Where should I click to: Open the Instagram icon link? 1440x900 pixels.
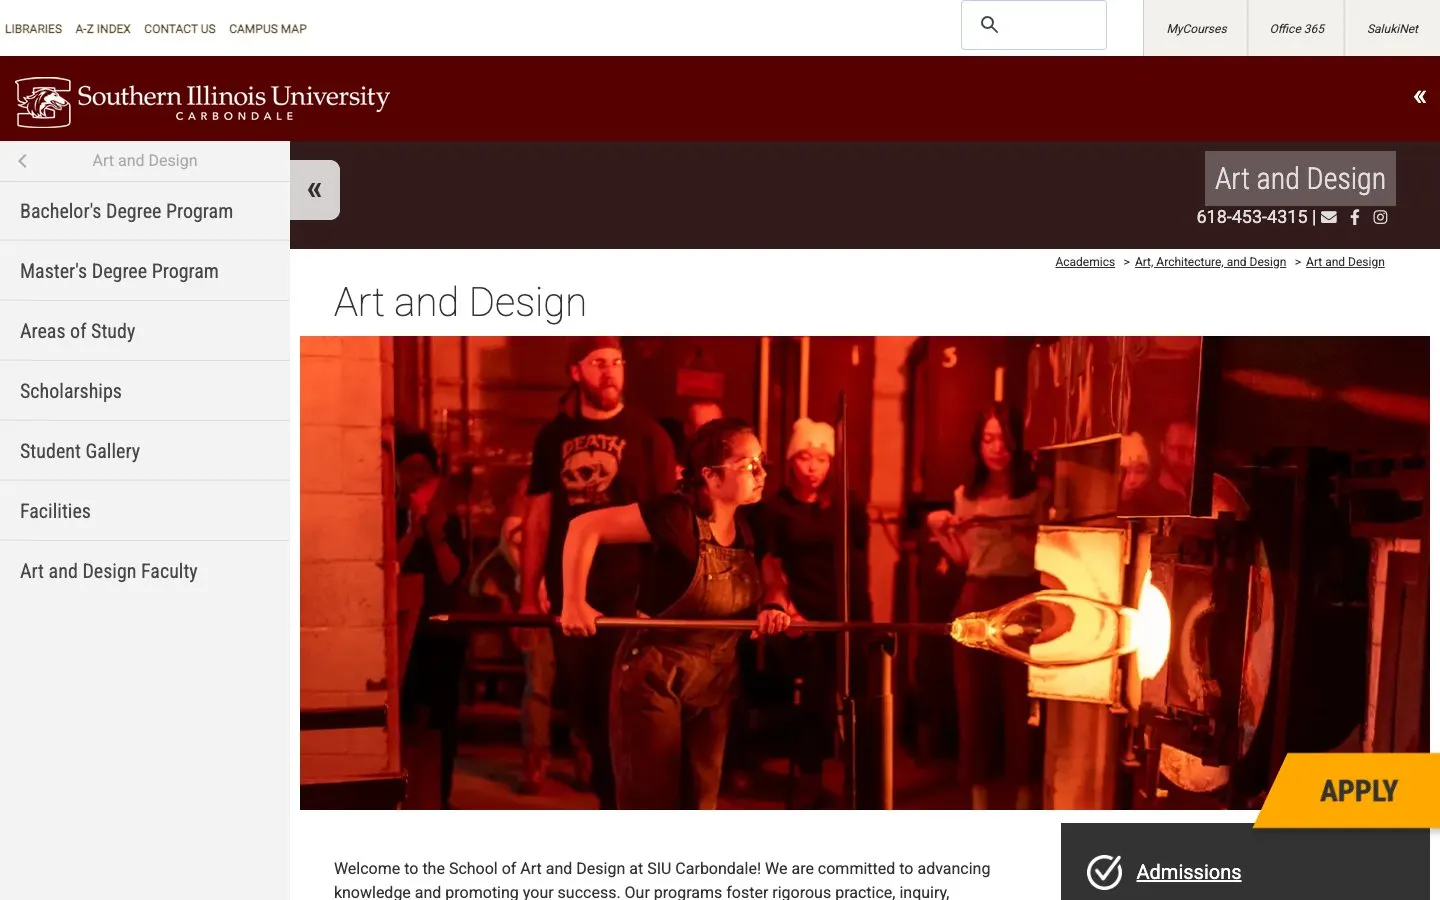pos(1380,217)
